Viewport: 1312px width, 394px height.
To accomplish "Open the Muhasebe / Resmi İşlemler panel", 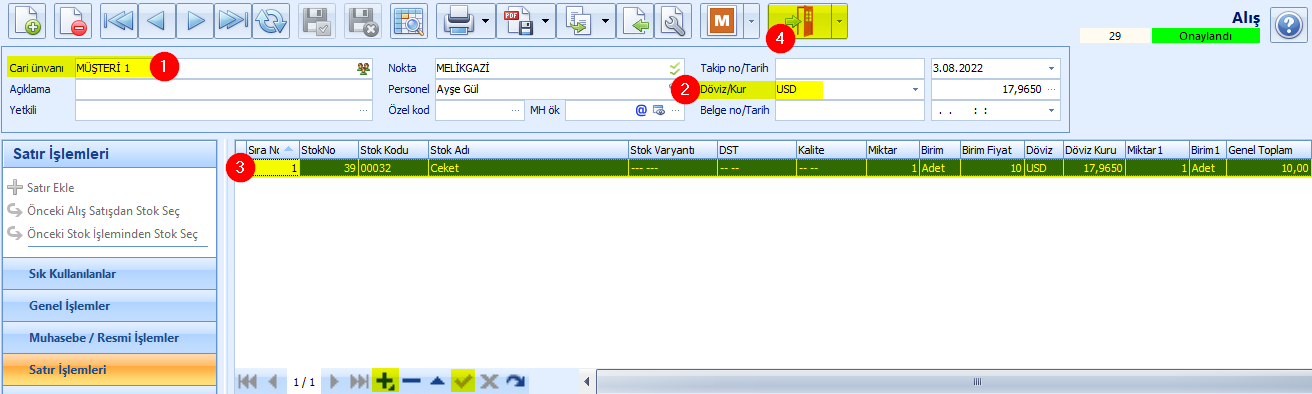I will [x=110, y=337].
